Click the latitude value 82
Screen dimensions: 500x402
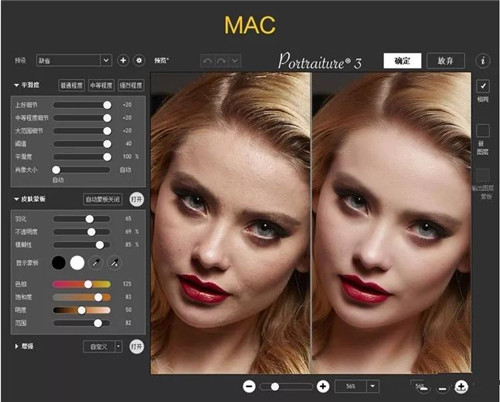pos(128,323)
